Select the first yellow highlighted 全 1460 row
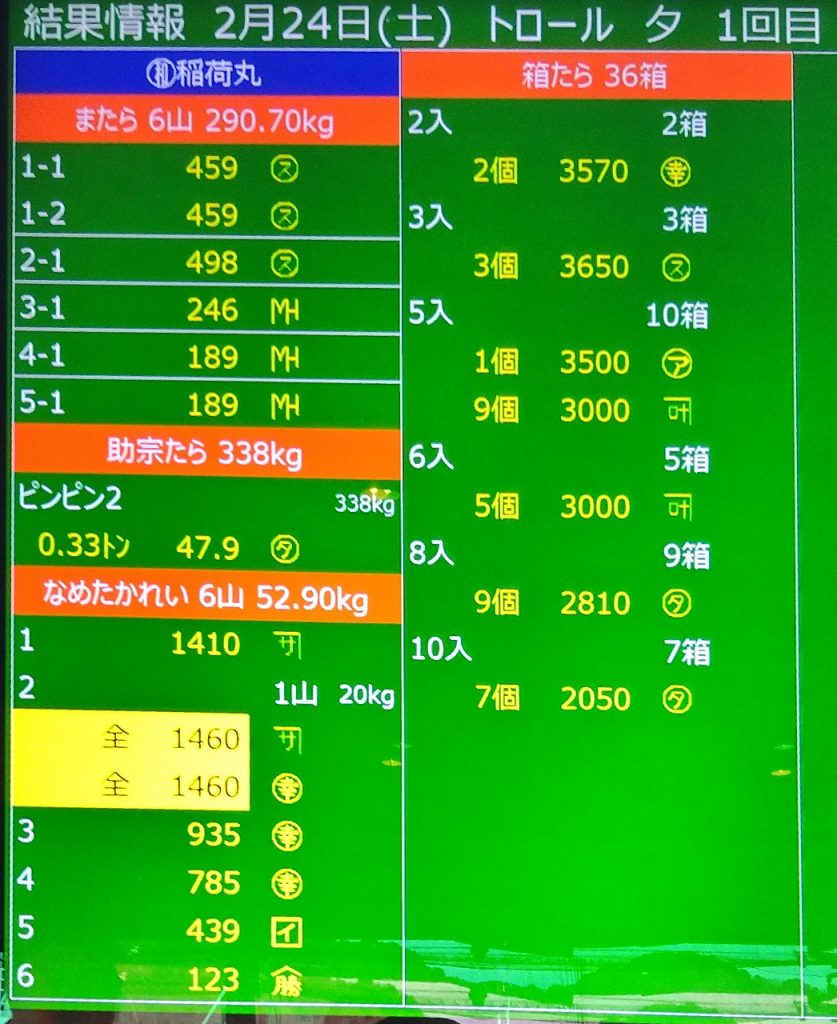 (x=130, y=739)
